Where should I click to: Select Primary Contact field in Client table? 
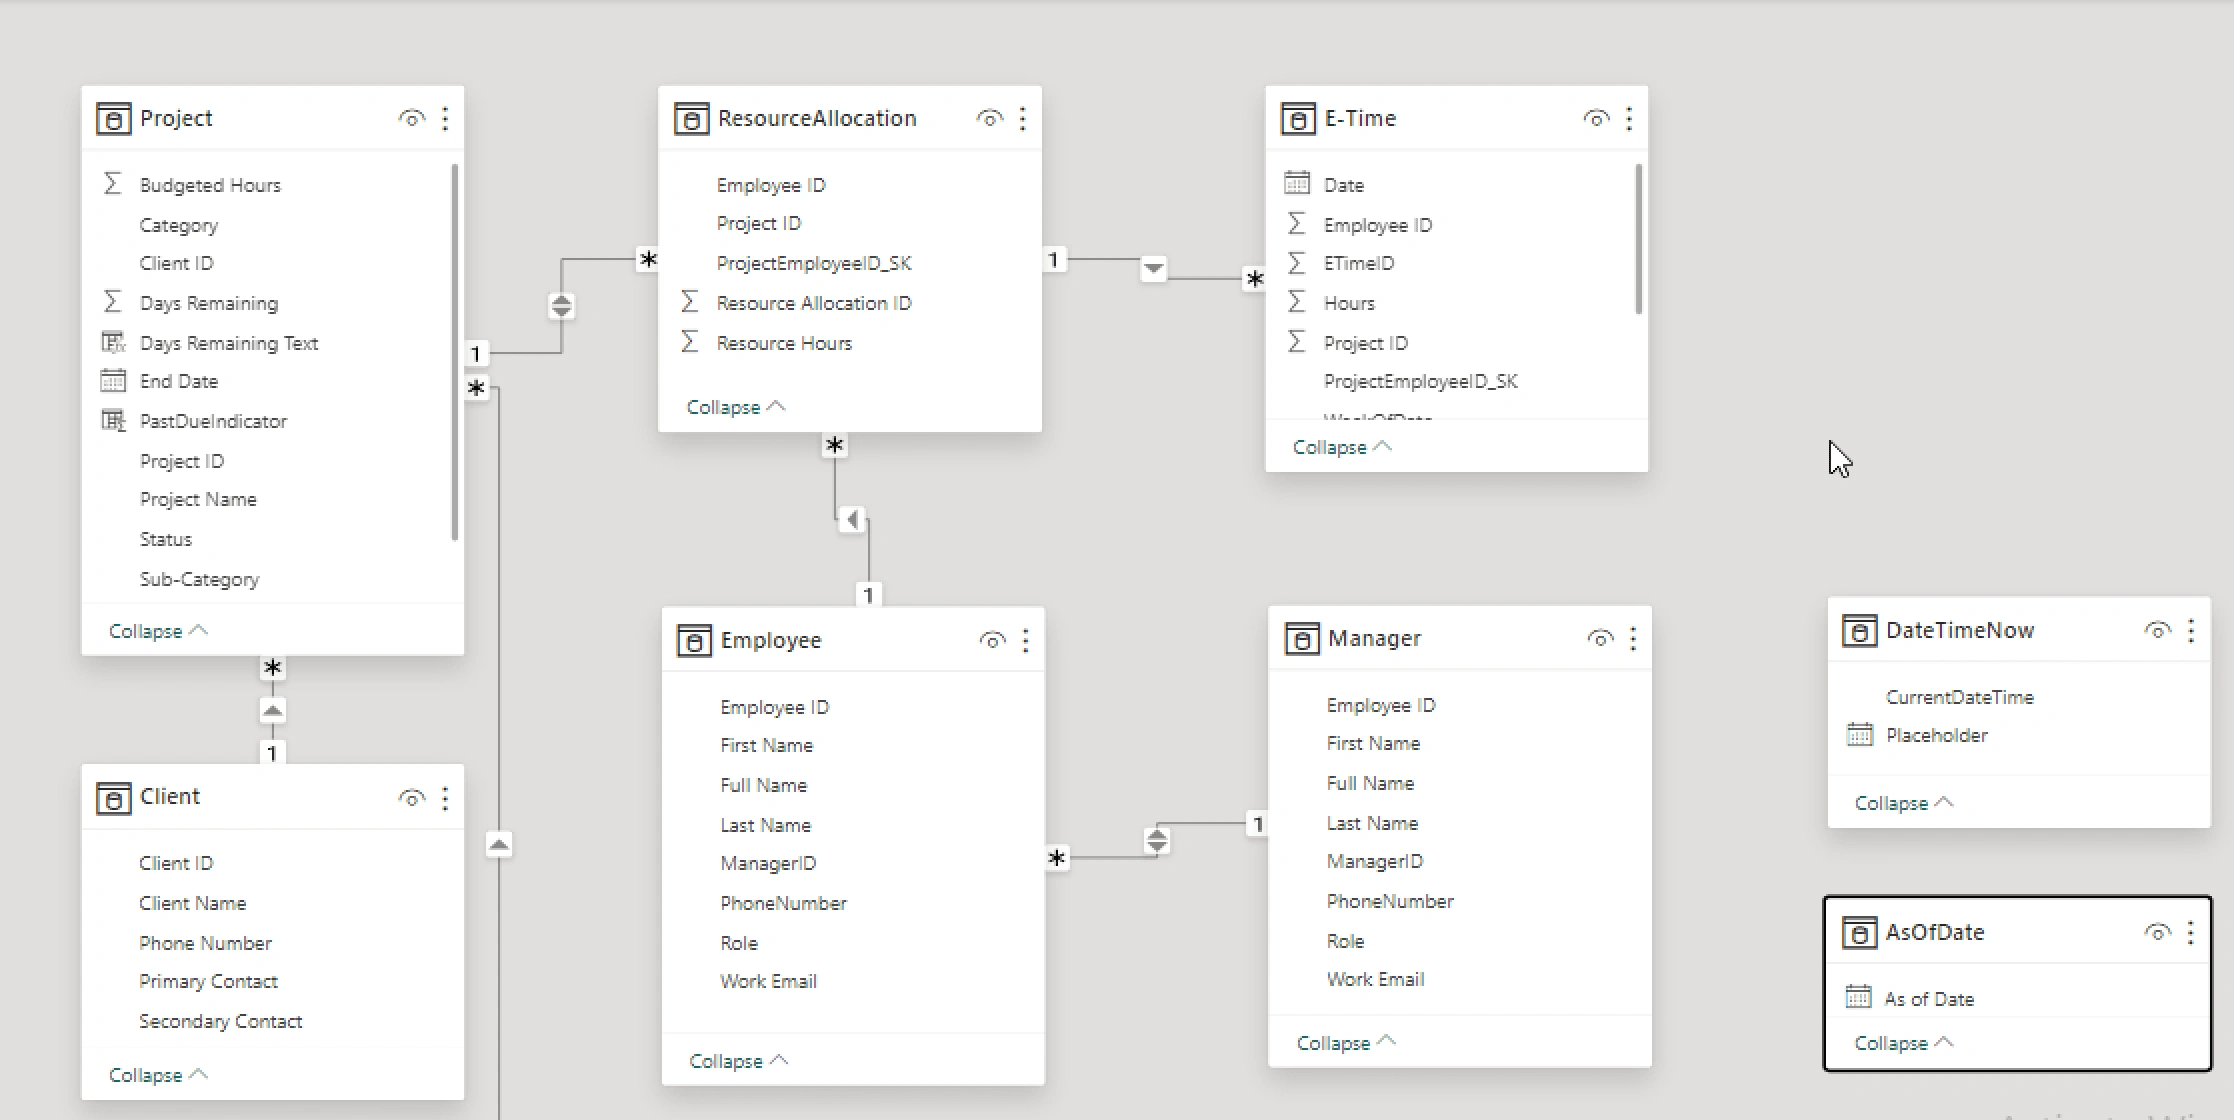coord(208,981)
